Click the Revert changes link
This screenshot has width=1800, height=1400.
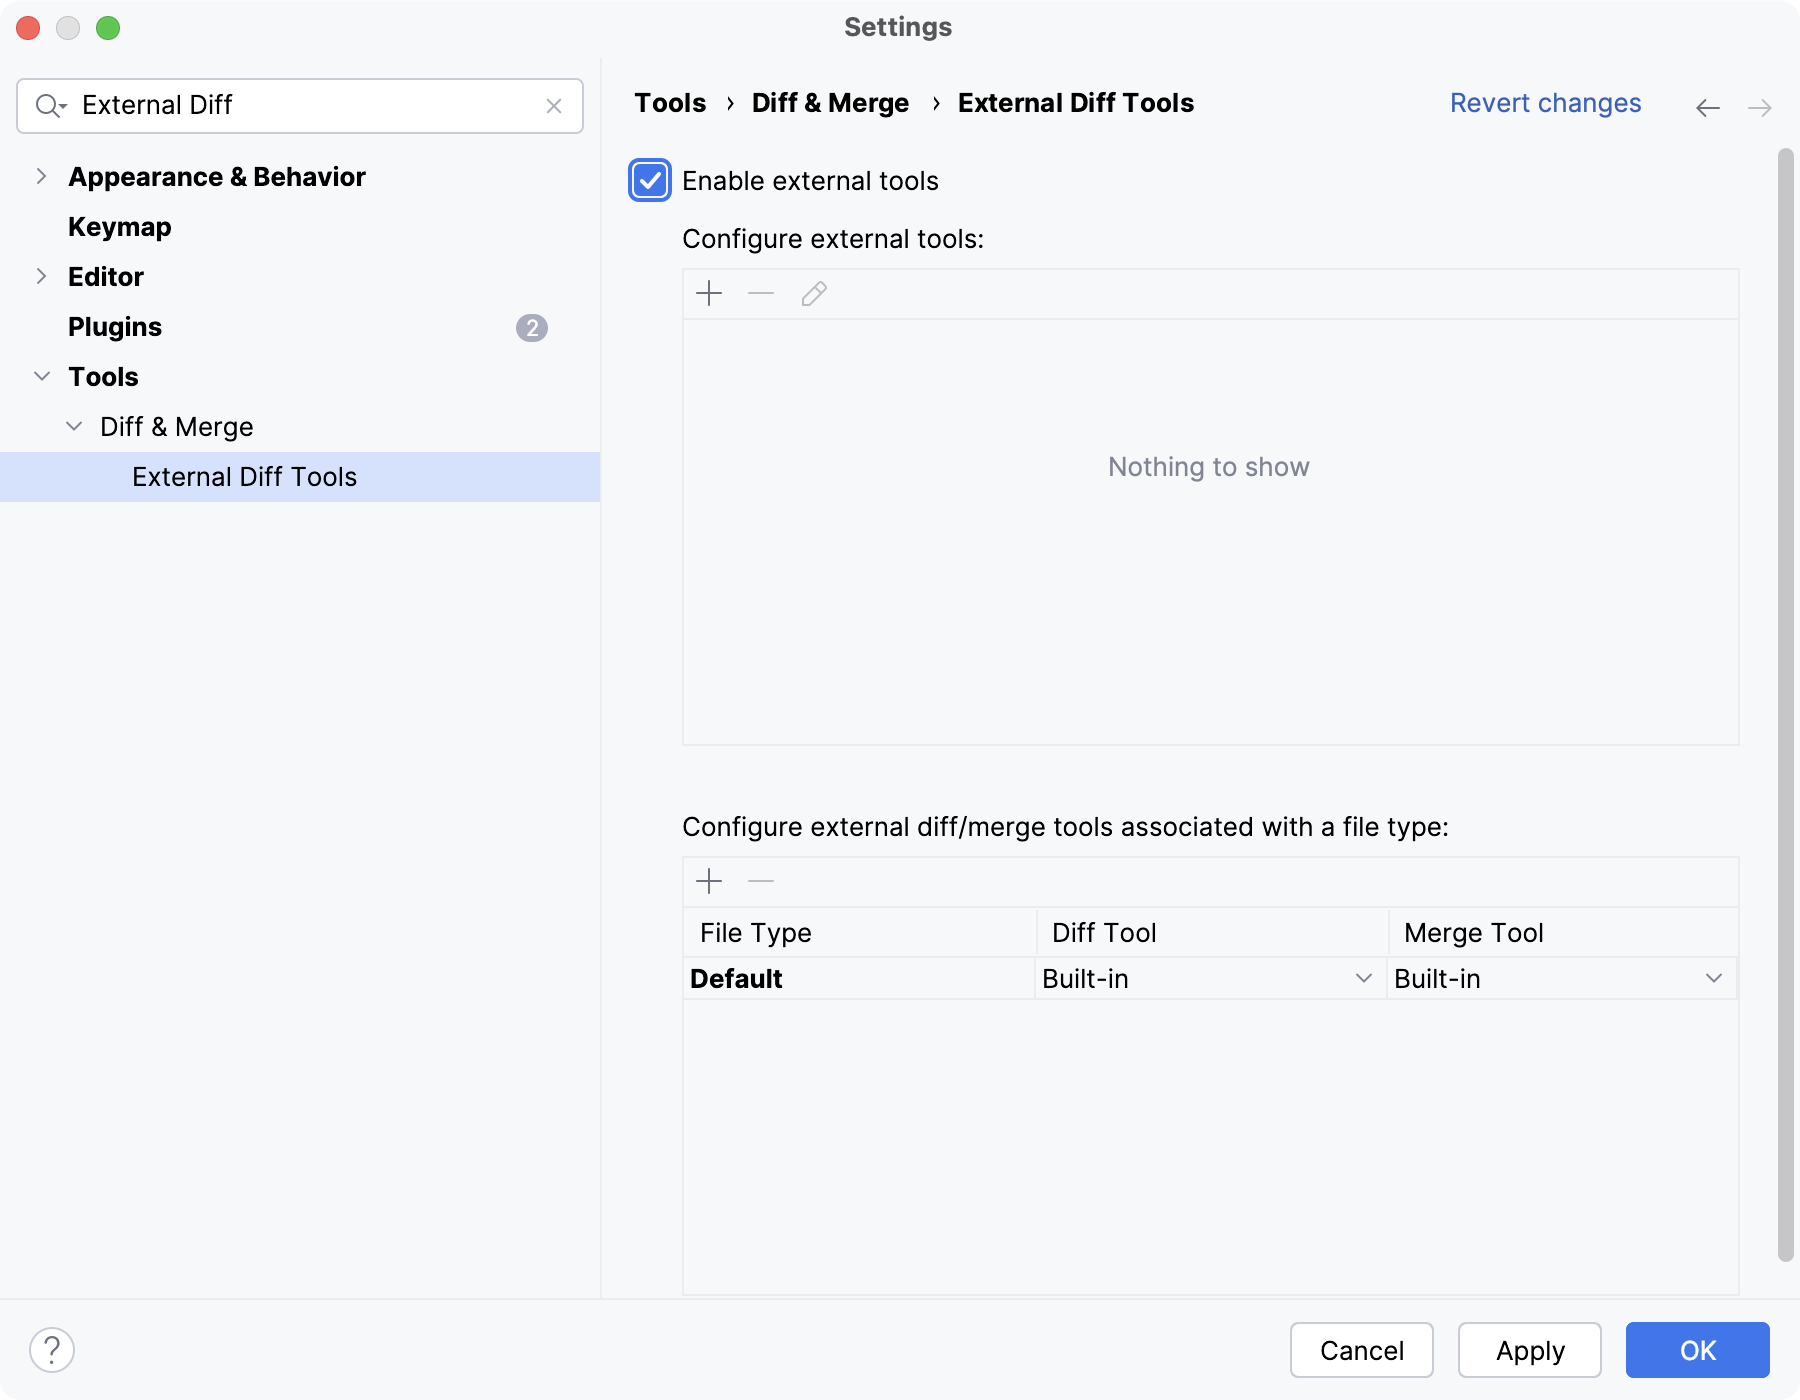coord(1545,103)
